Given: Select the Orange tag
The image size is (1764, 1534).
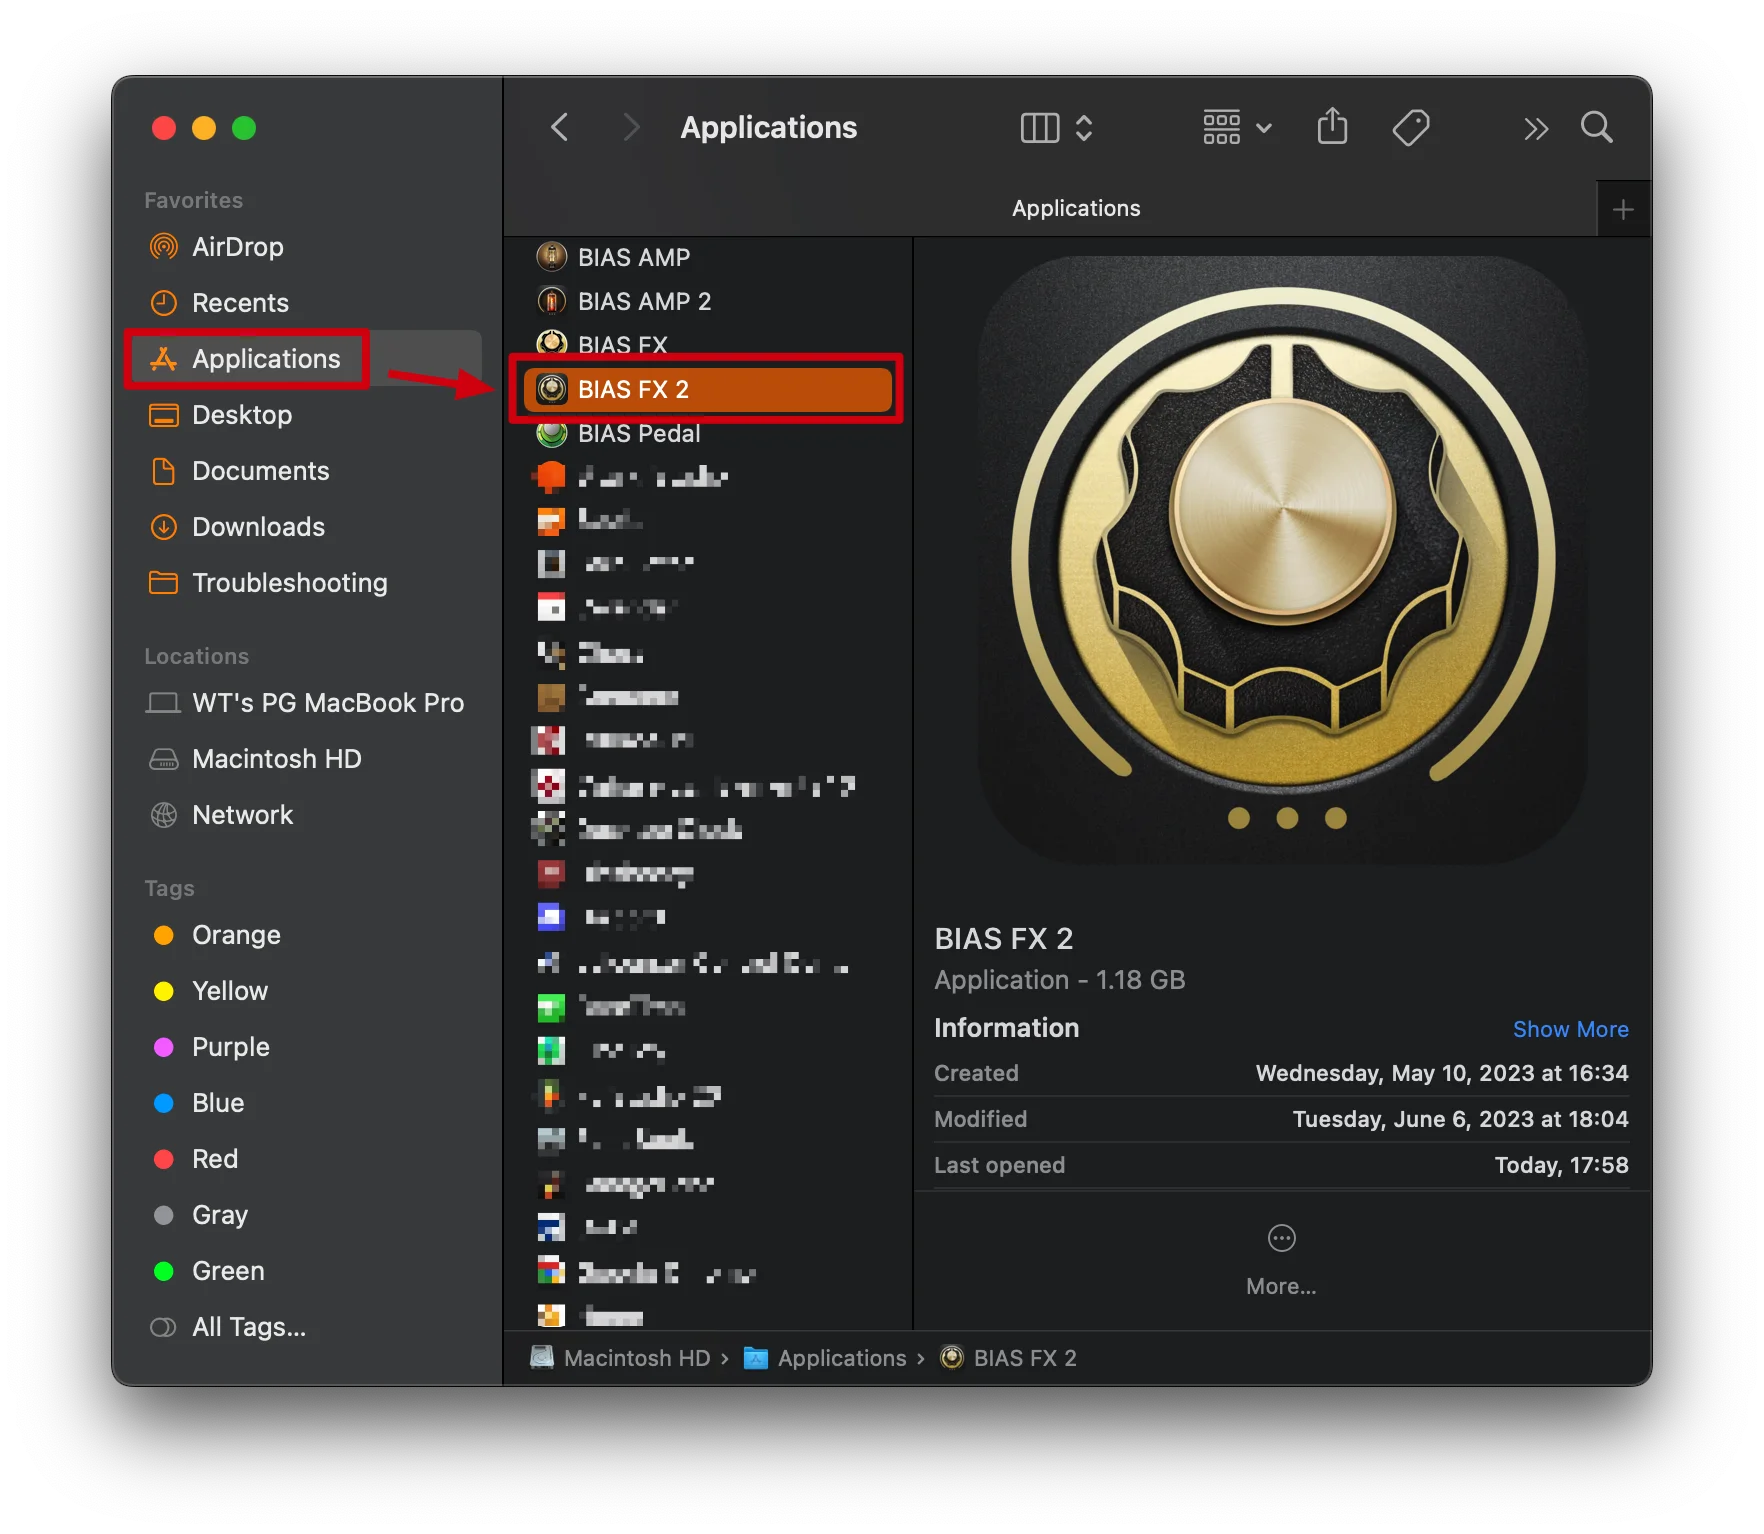Looking at the screenshot, I should (236, 935).
